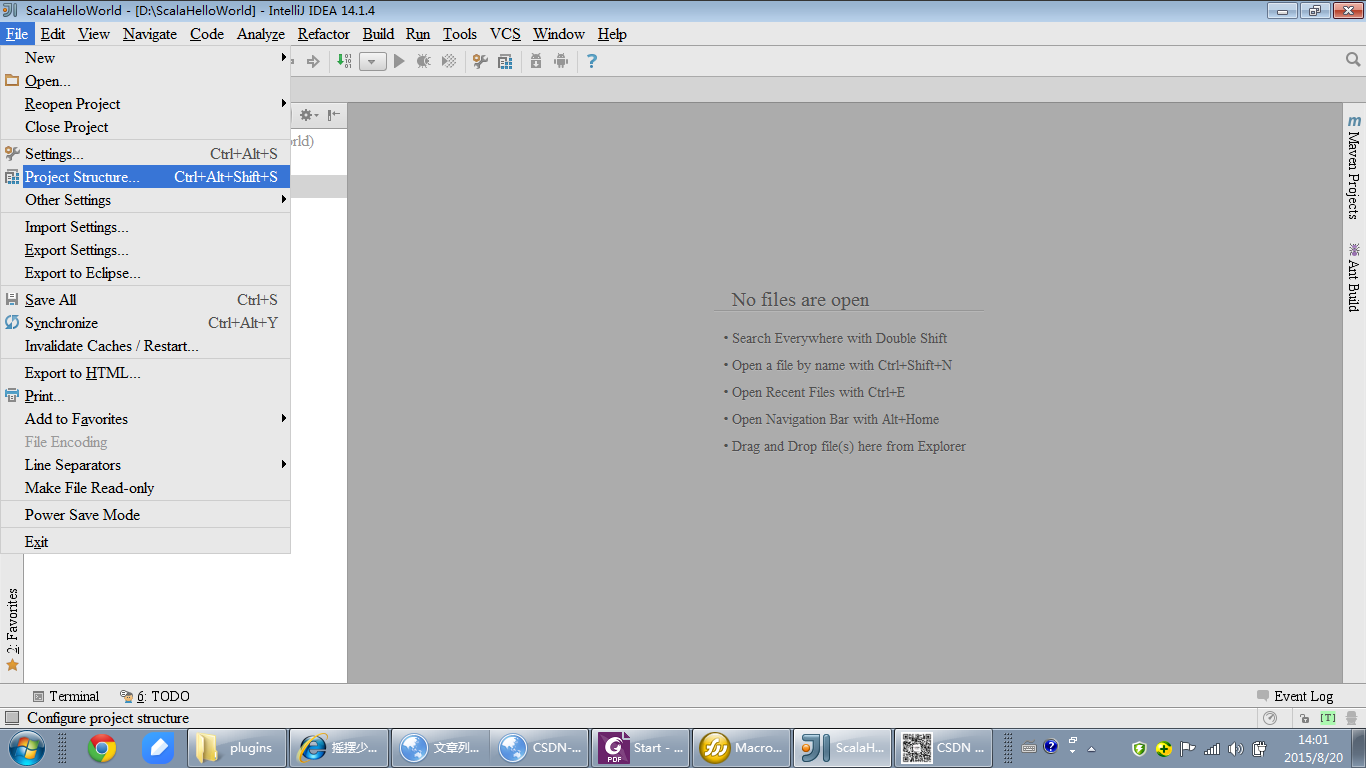Viewport: 1366px width, 768px height.
Task: Toggle Make File Read-only entry
Action: click(146, 488)
